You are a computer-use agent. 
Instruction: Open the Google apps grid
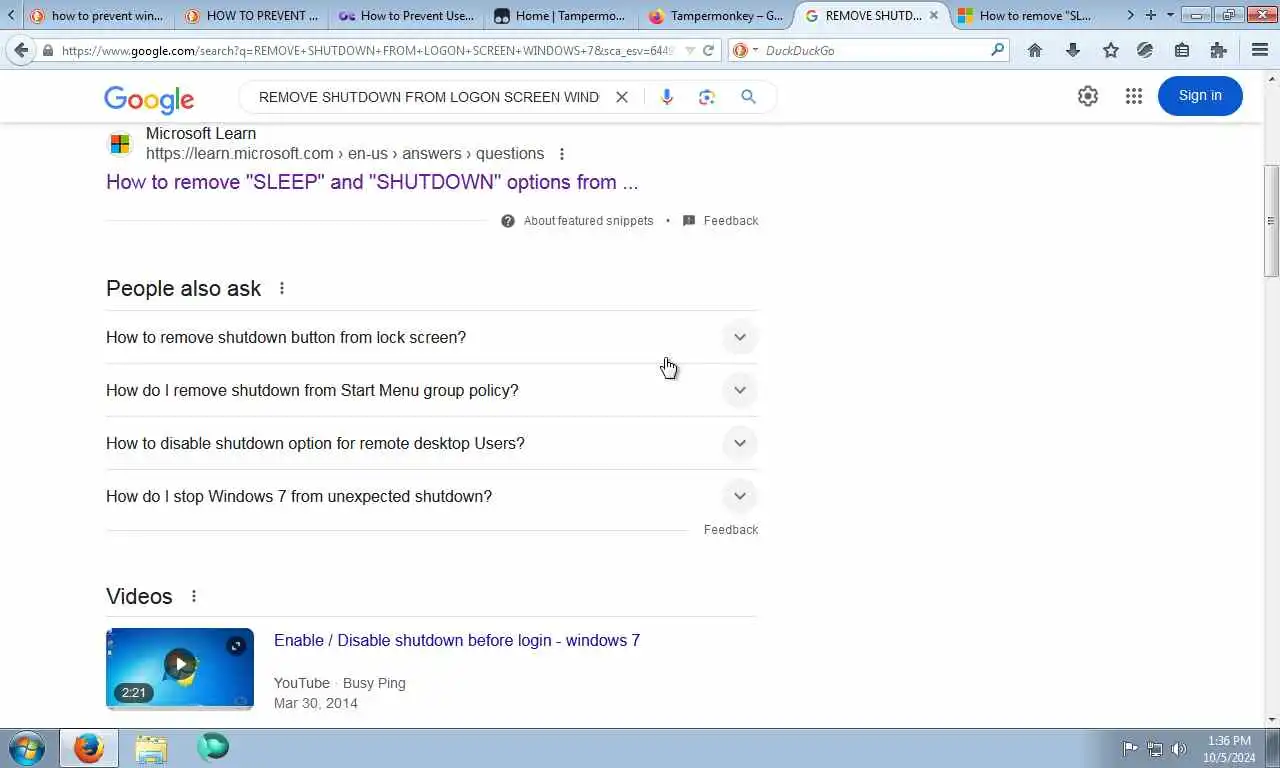1133,96
